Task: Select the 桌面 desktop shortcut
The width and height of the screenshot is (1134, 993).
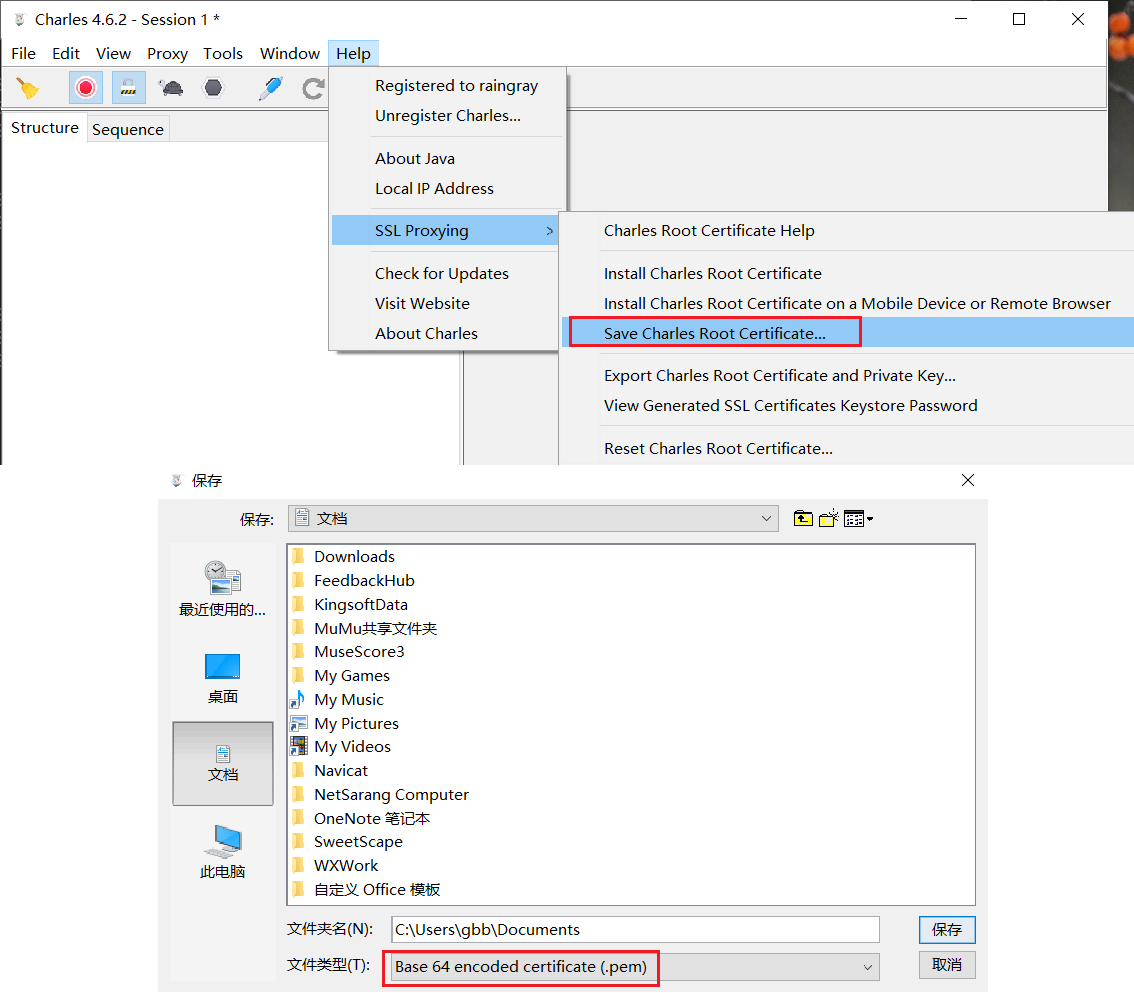Action: click(222, 678)
